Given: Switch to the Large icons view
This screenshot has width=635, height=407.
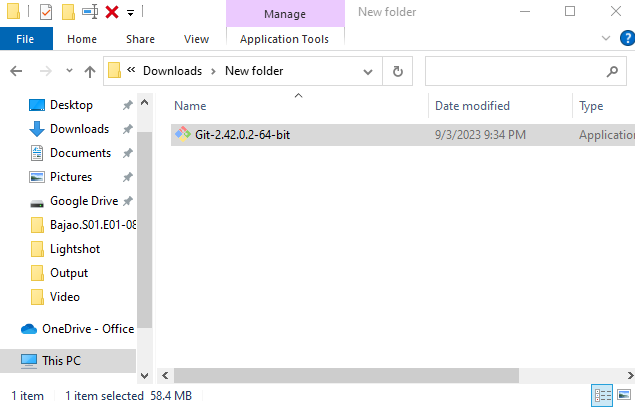Looking at the screenshot, I should [624, 394].
